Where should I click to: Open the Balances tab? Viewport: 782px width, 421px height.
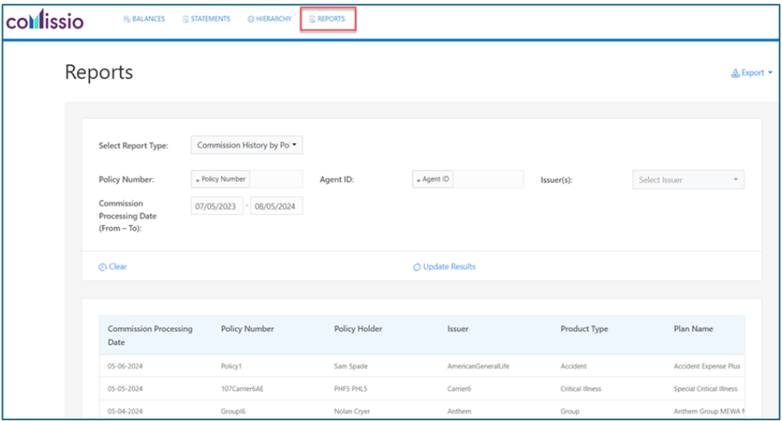coord(144,19)
